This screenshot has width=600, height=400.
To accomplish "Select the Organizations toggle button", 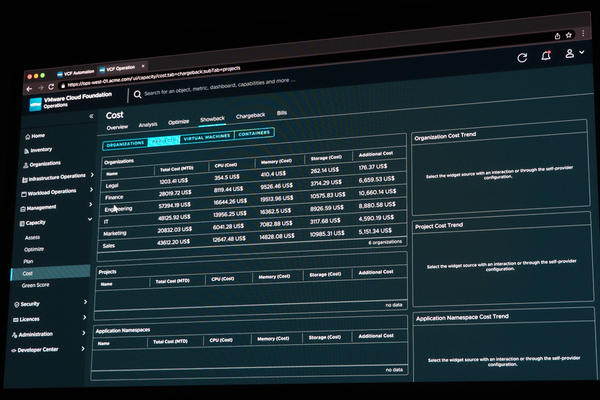I will (x=125, y=144).
